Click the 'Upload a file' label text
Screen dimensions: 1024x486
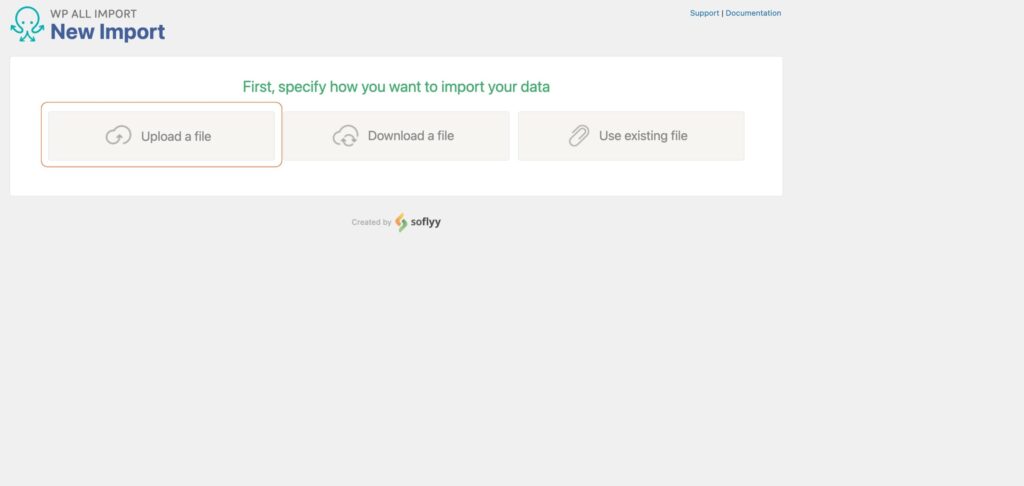point(176,137)
